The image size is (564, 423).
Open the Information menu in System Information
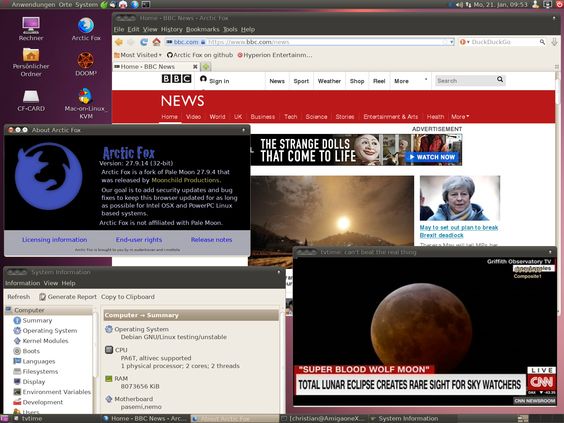tap(22, 283)
